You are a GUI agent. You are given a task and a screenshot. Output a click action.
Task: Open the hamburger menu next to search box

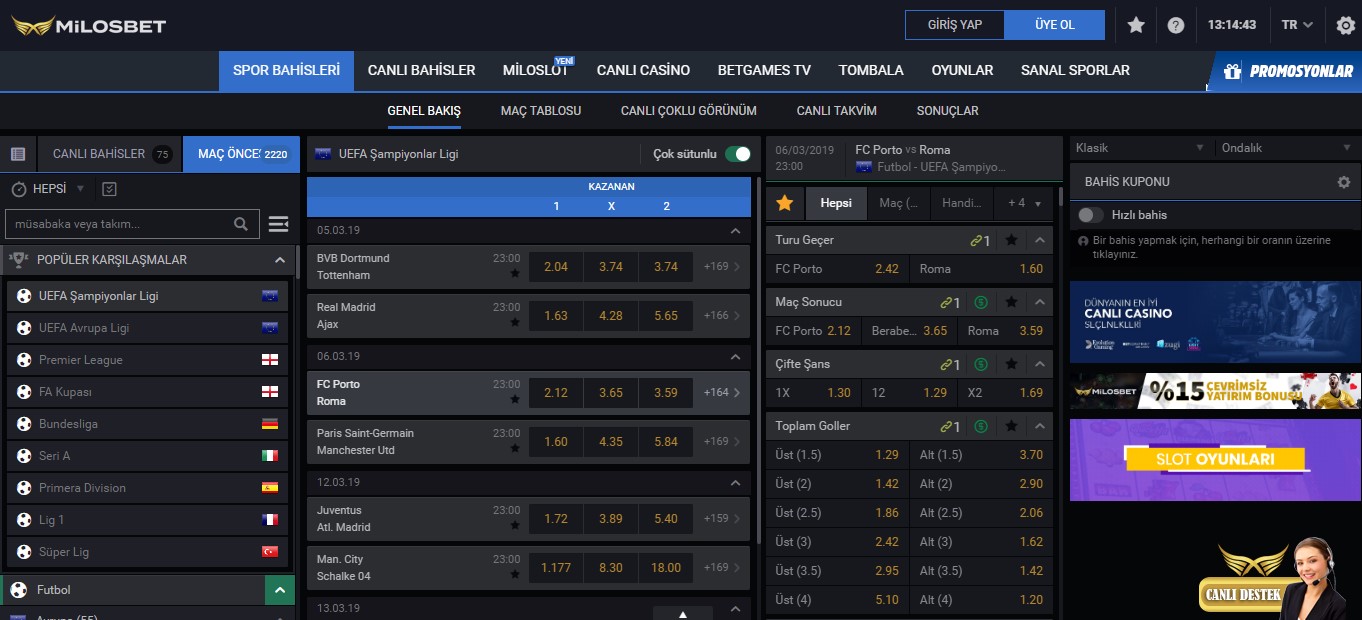coord(279,224)
